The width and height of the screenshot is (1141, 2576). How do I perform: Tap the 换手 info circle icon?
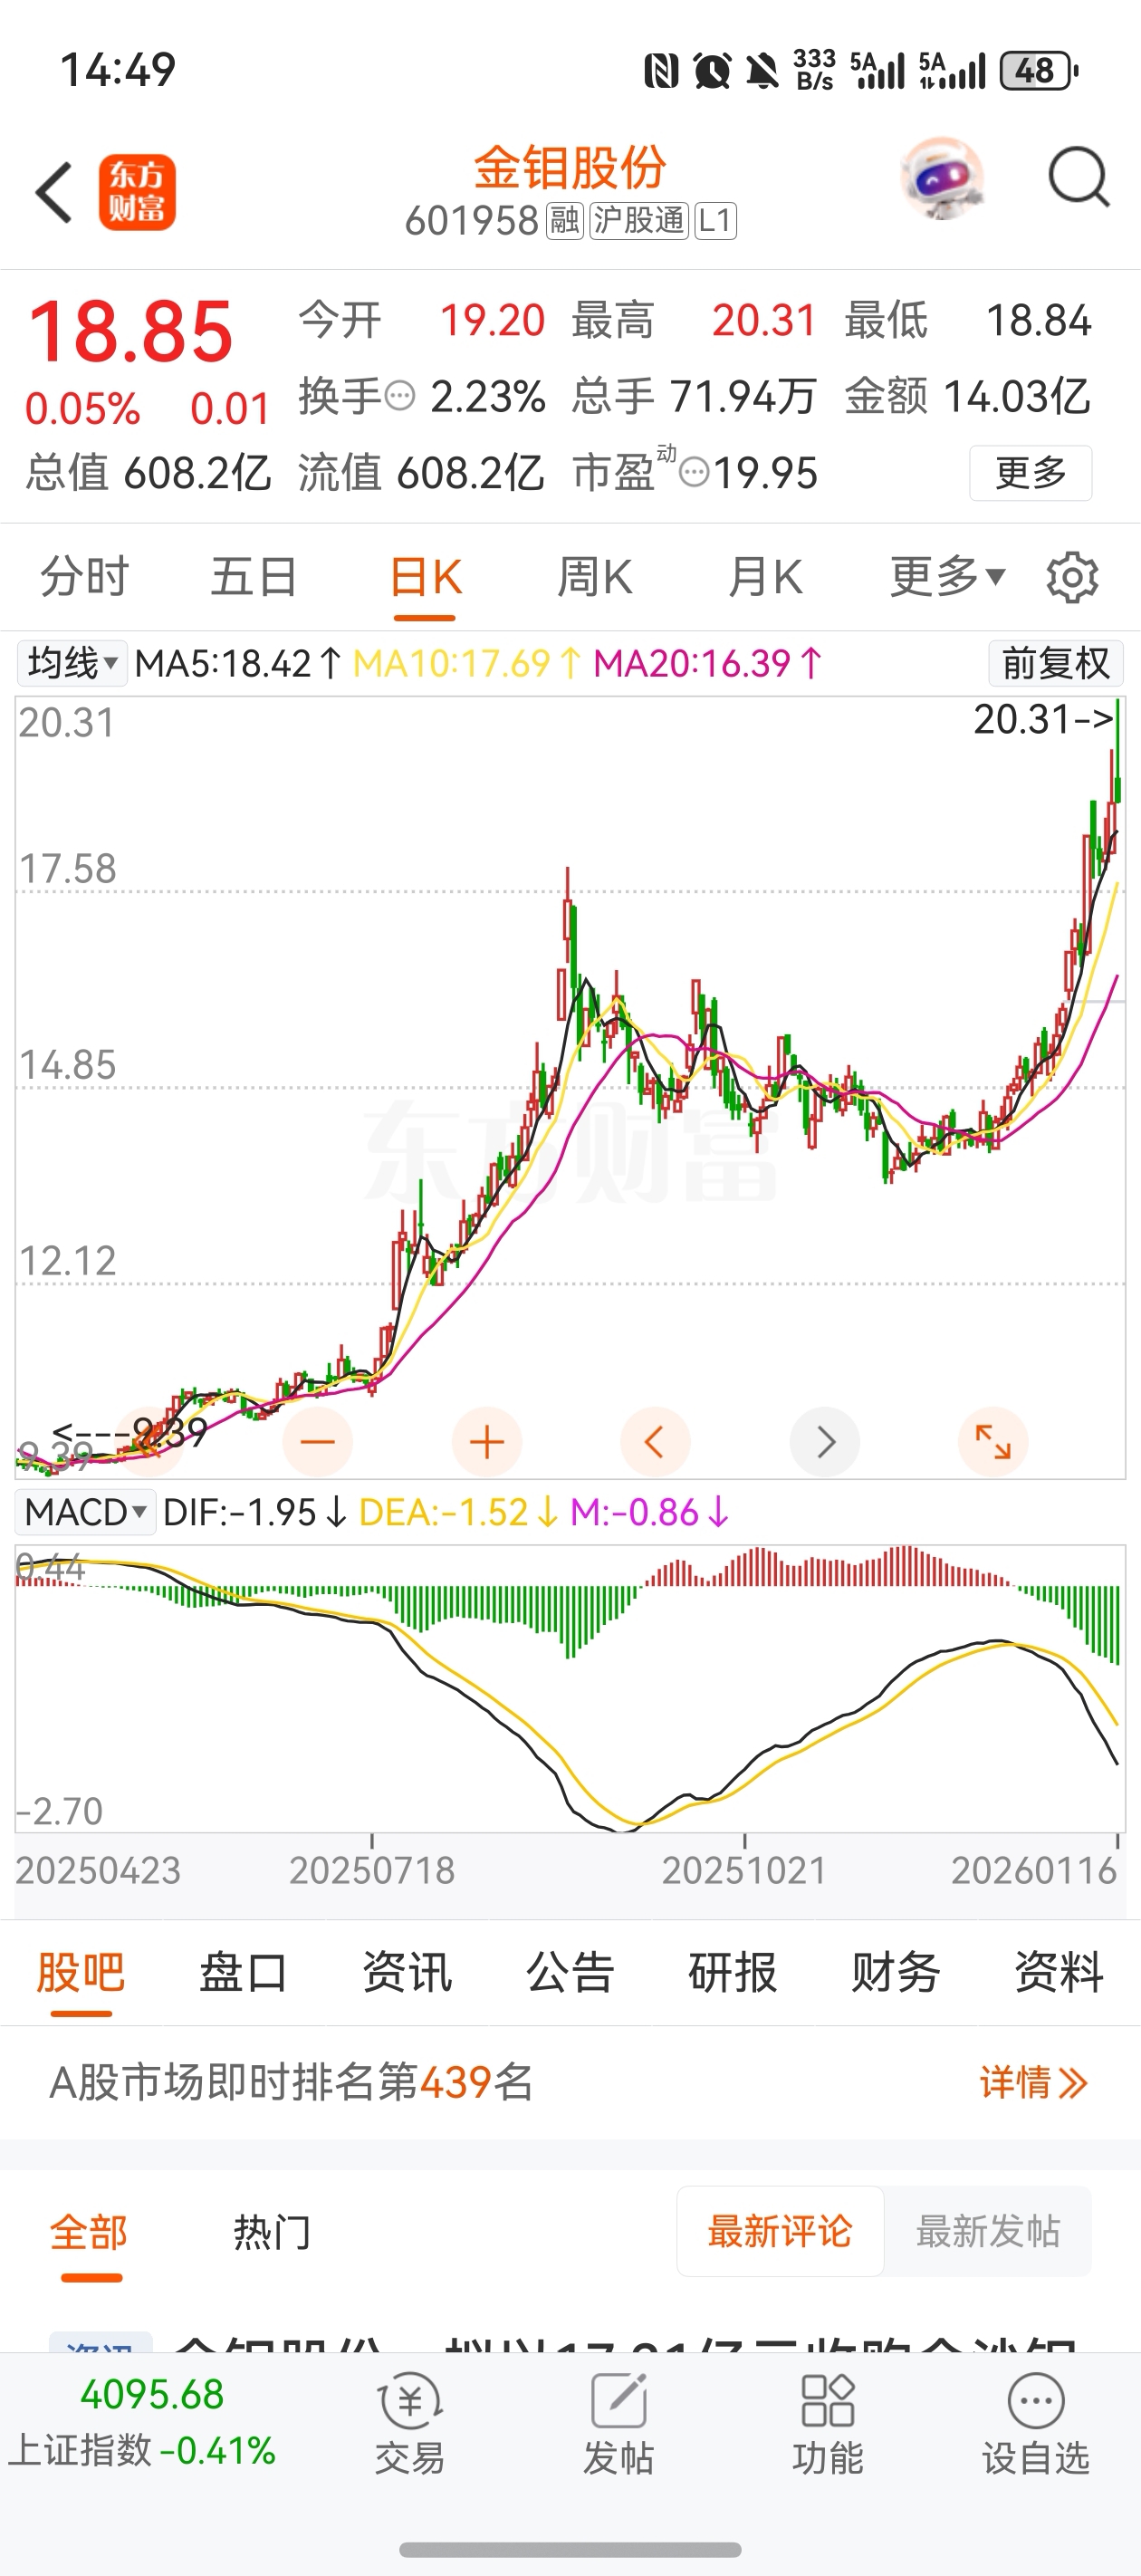click(x=400, y=397)
